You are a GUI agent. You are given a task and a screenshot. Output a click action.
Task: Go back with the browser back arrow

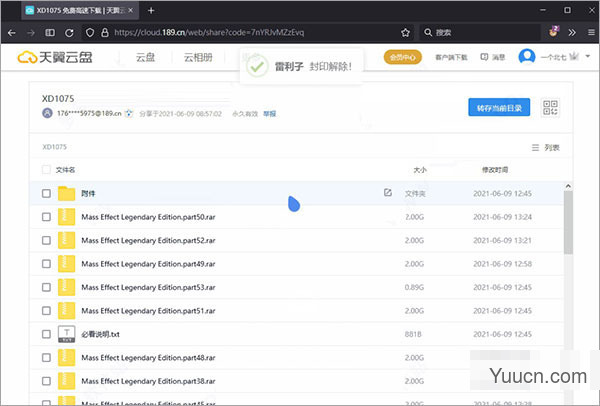[x=11, y=33]
